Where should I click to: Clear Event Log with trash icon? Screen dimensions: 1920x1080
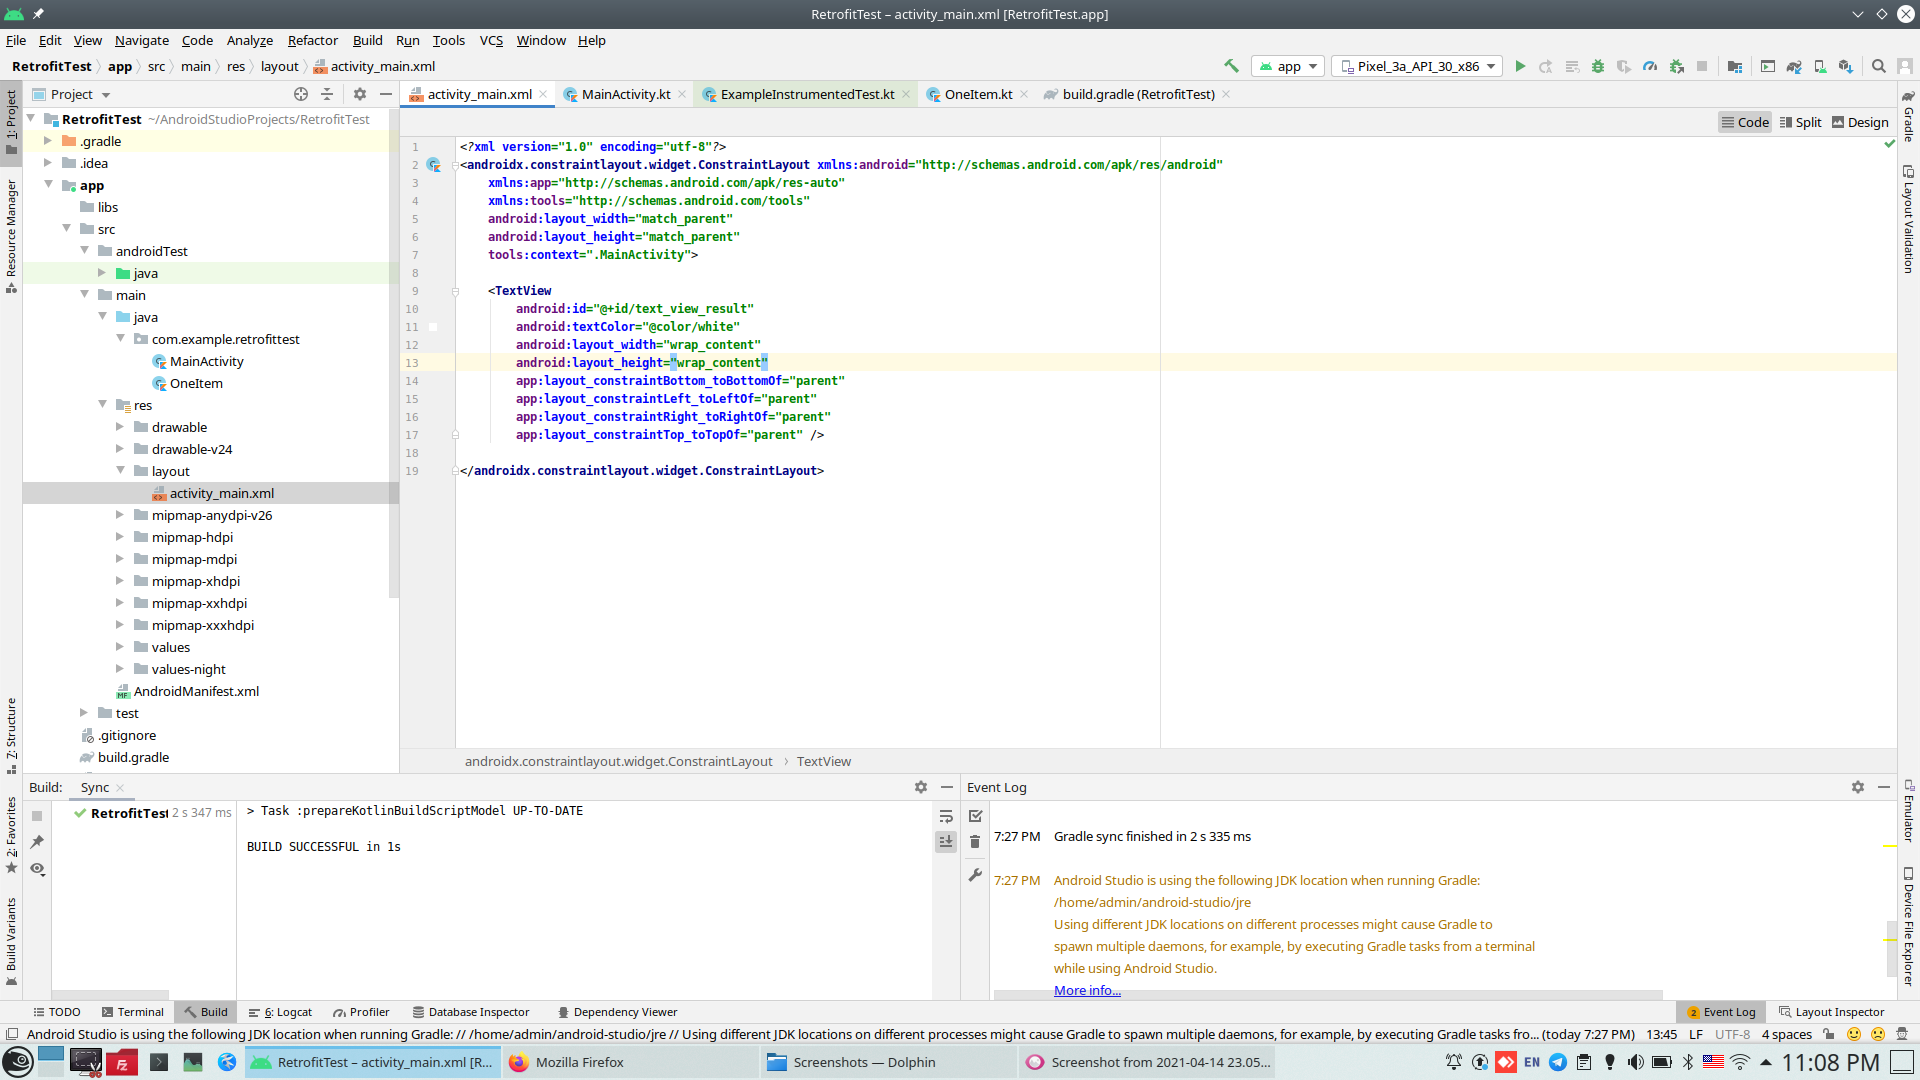(975, 842)
